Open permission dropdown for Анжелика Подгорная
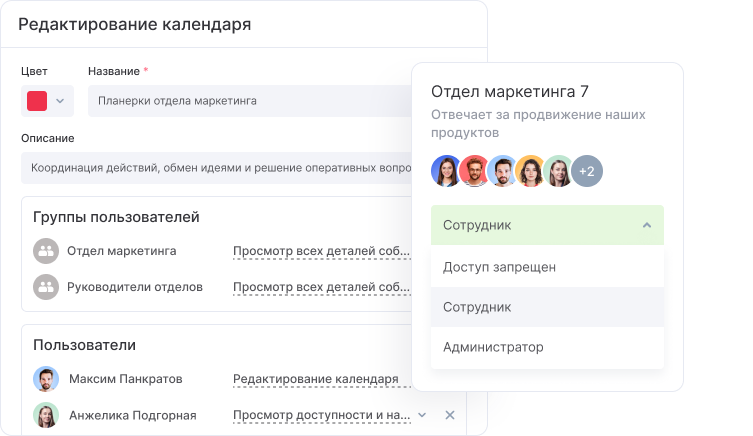The height and width of the screenshot is (436, 753). (422, 415)
